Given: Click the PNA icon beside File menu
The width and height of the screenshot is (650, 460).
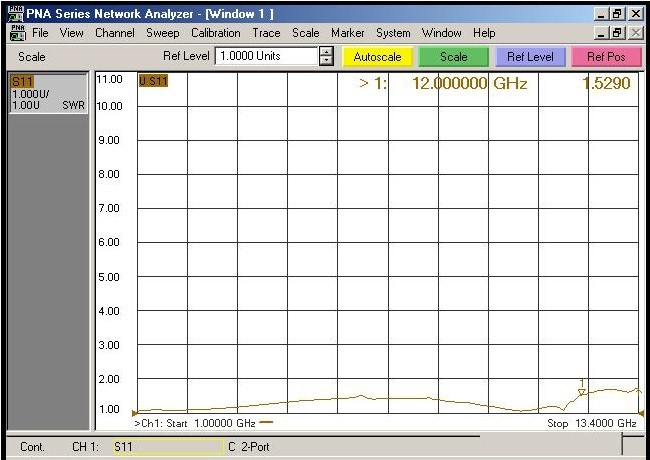Looking at the screenshot, I should [x=18, y=33].
